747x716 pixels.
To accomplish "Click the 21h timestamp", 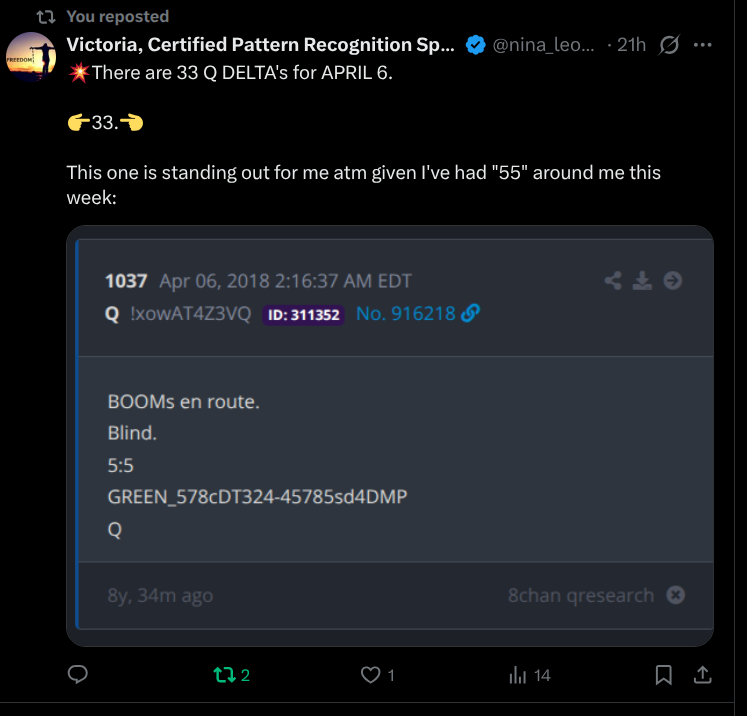I will click(x=632, y=45).
